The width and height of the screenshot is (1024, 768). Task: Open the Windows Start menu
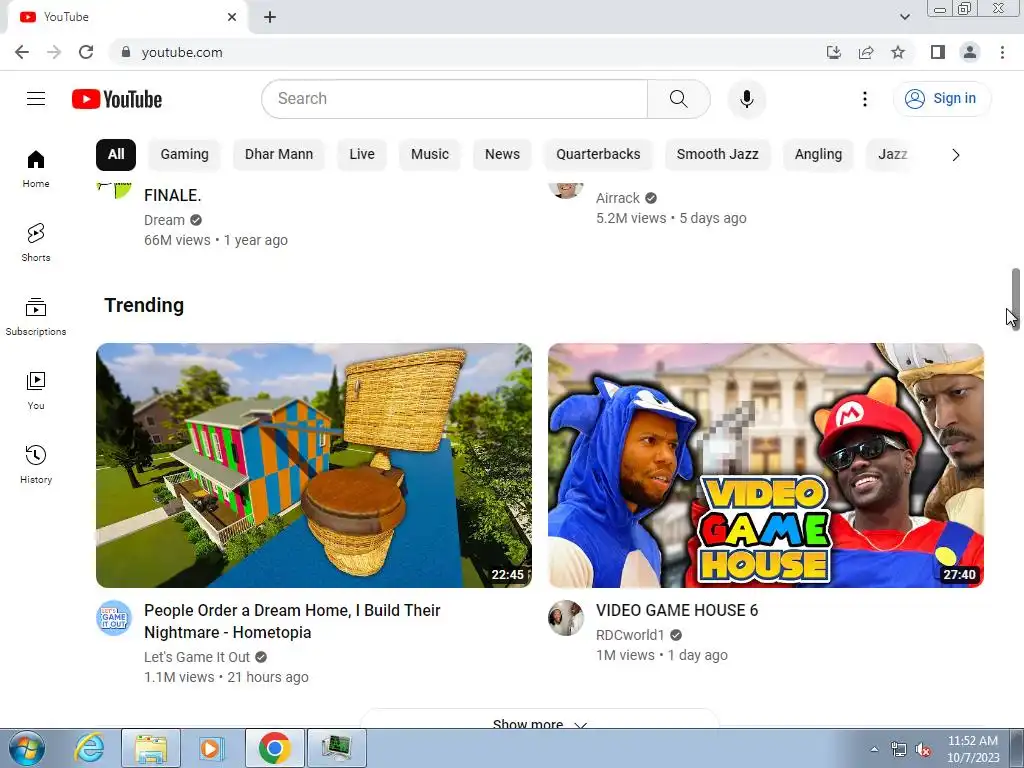tap(27, 748)
